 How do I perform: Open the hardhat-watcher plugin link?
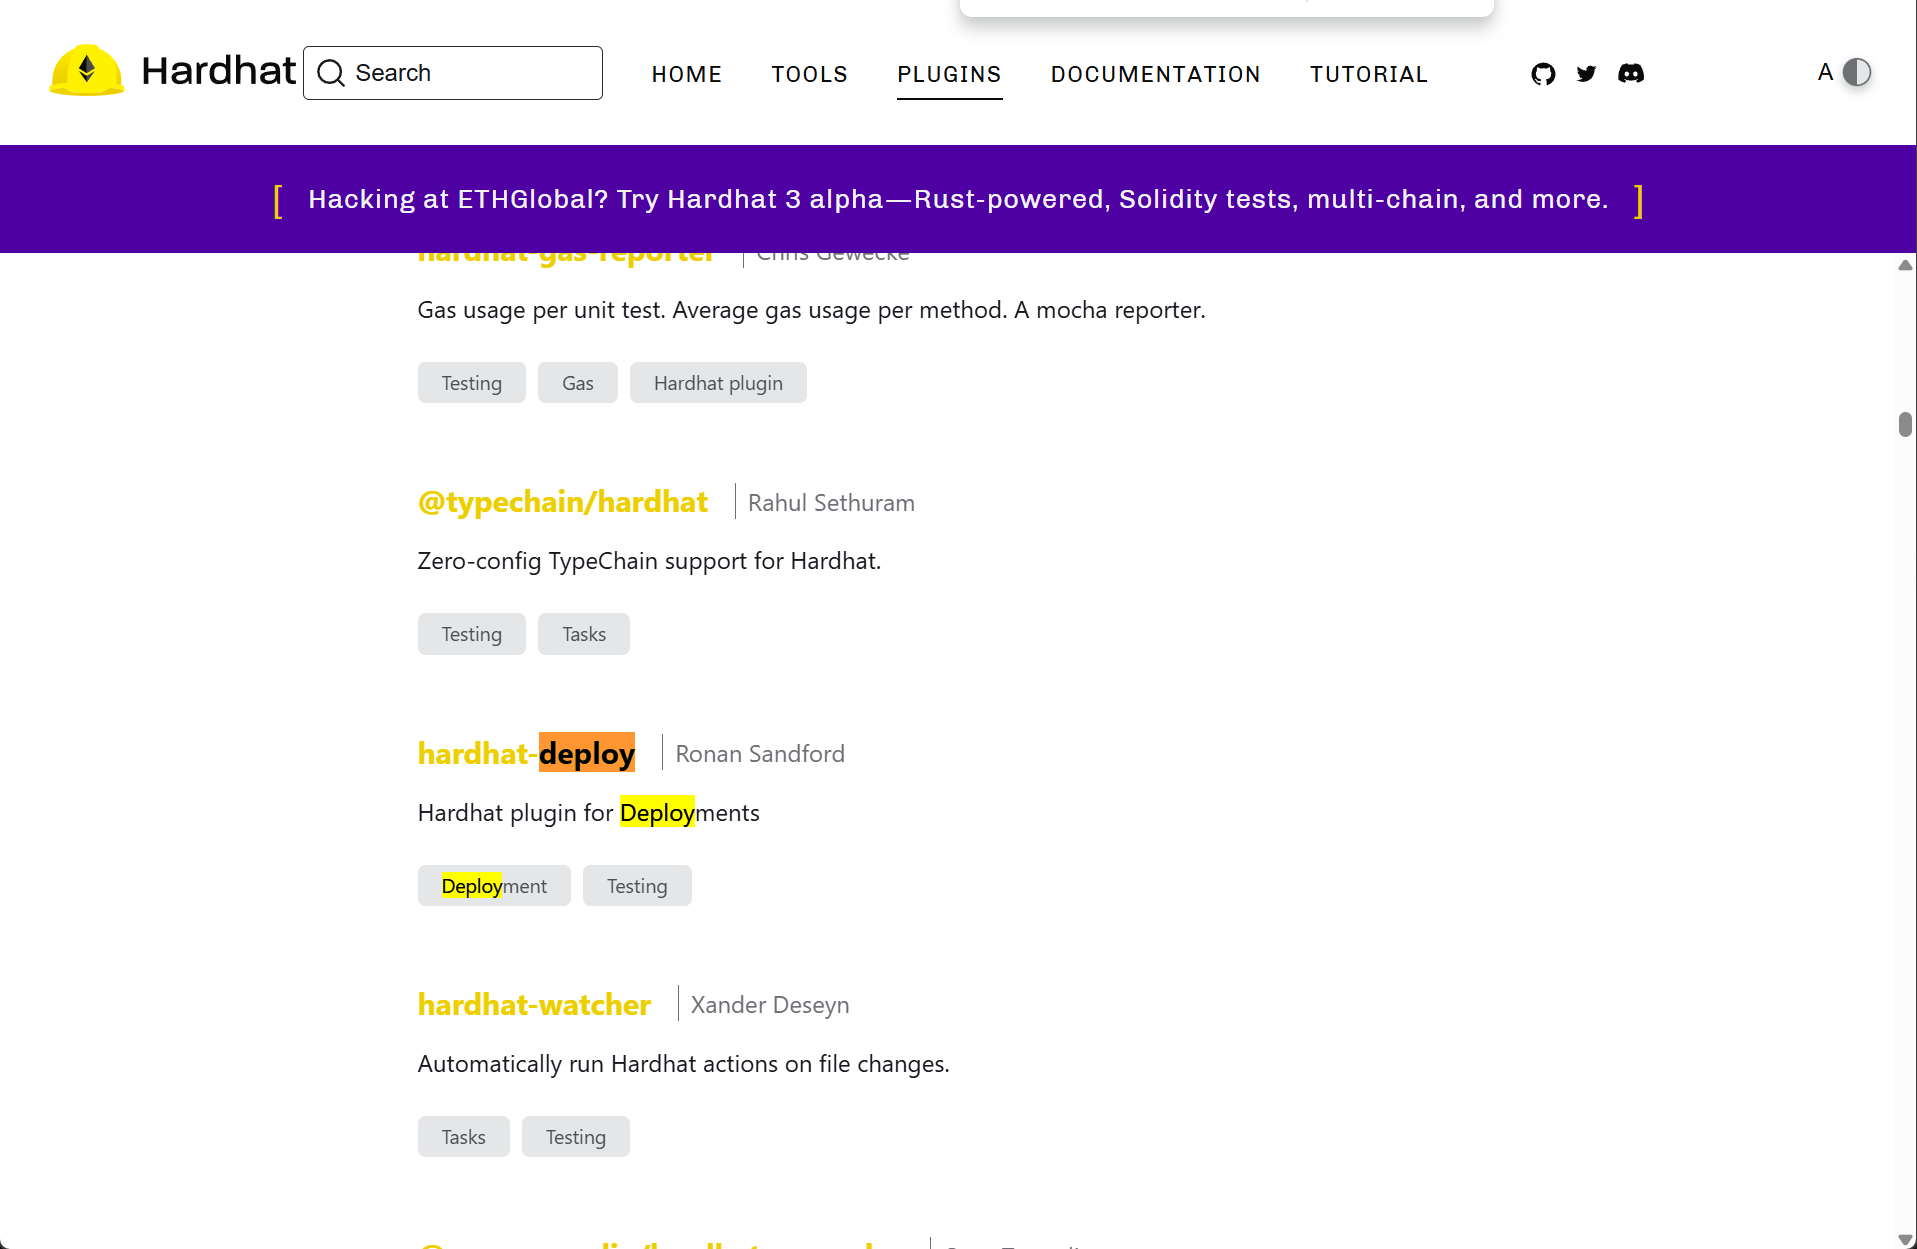(x=534, y=1004)
